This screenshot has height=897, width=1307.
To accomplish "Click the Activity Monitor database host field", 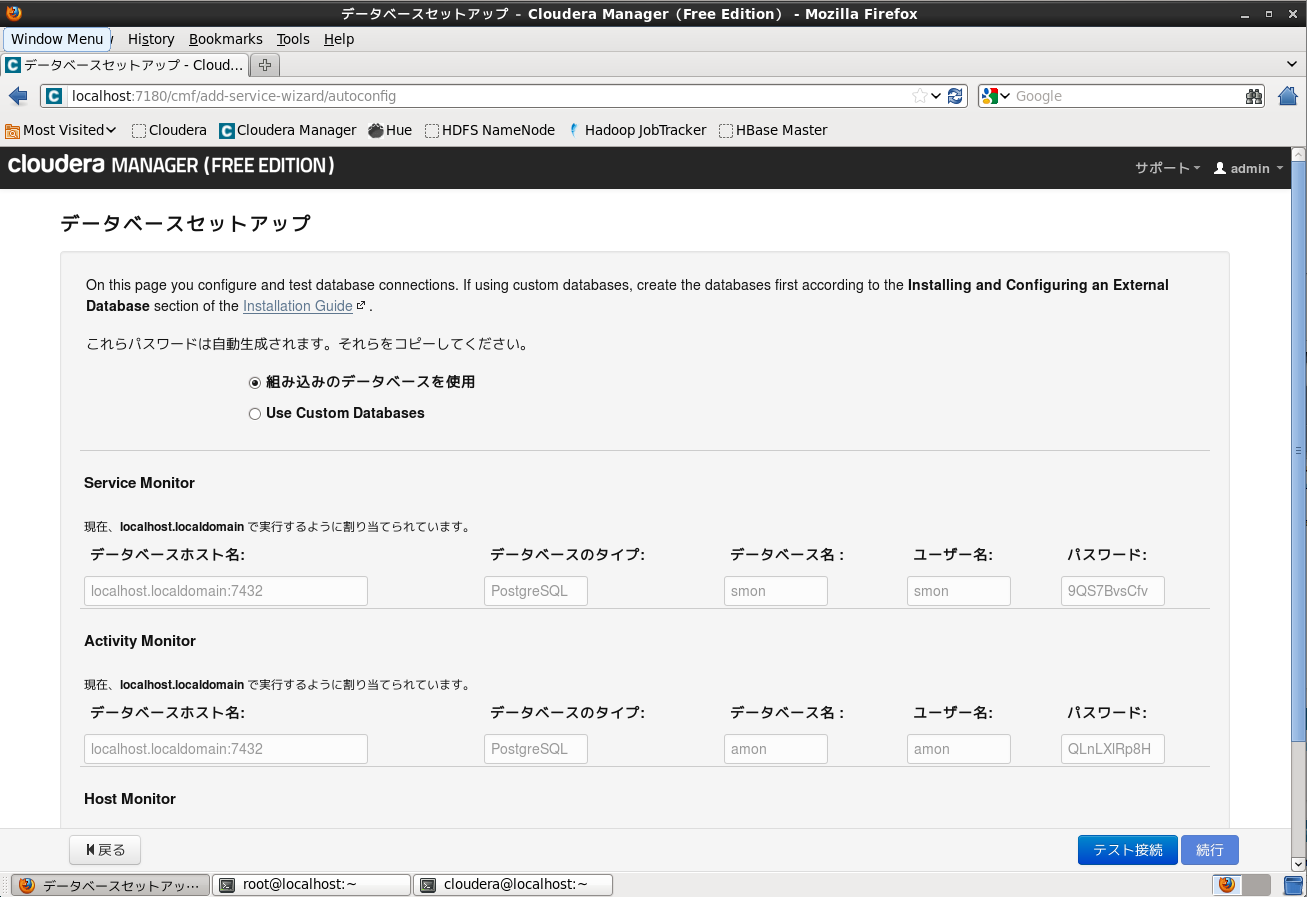I will click(x=226, y=749).
